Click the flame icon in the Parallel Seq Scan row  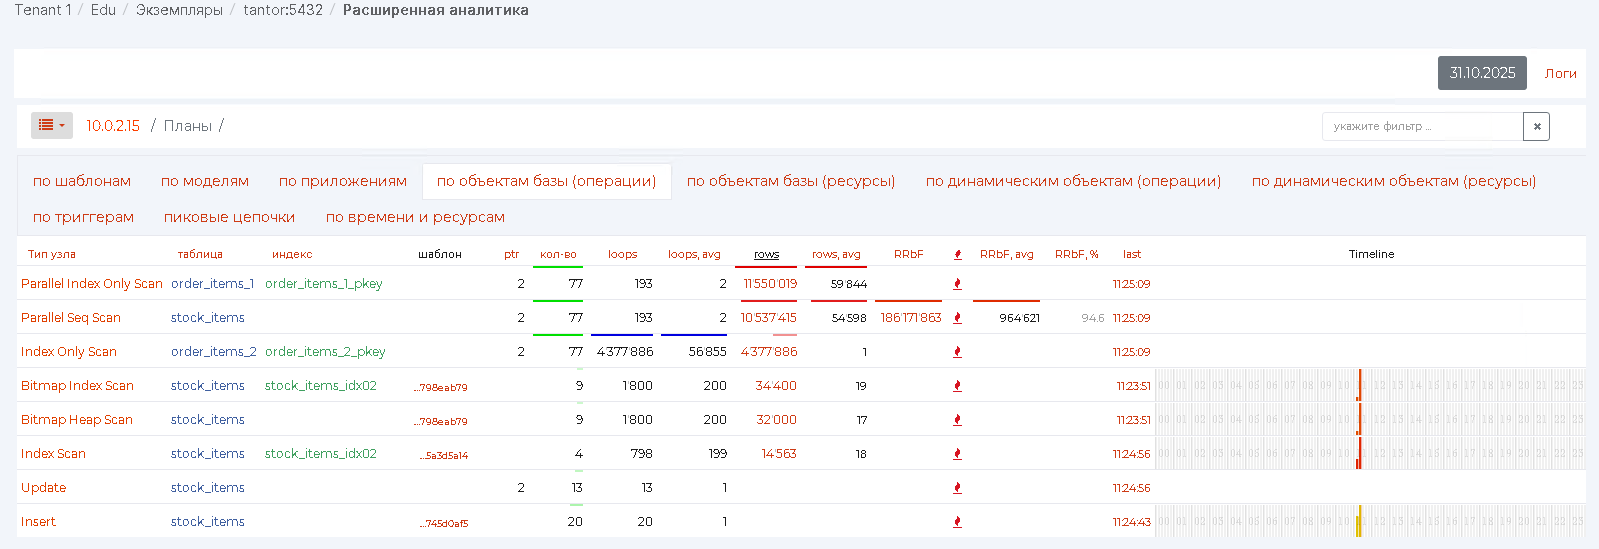pos(957,318)
